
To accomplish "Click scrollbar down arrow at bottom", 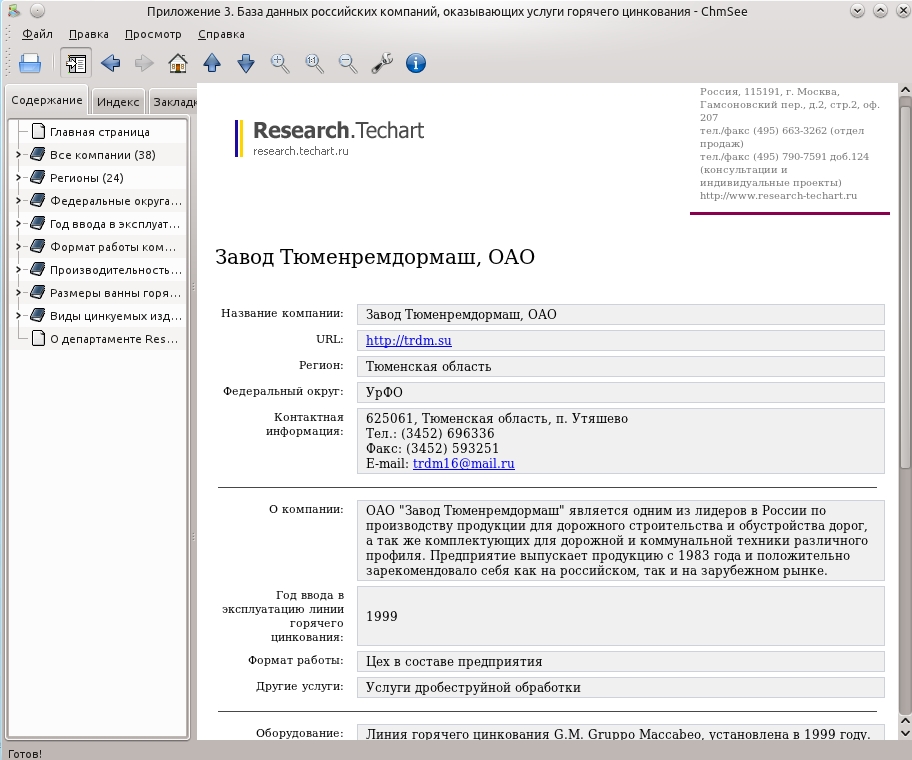I will tap(905, 733).
